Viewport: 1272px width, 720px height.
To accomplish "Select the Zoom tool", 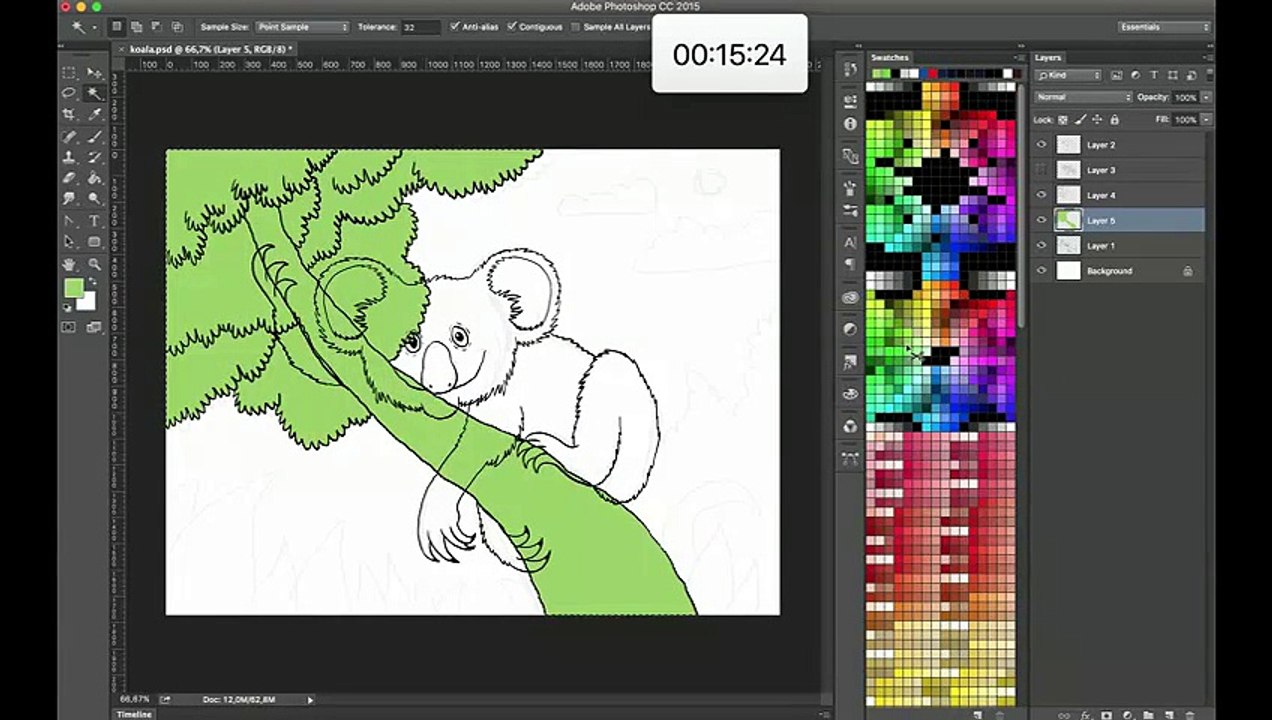I will point(95,265).
